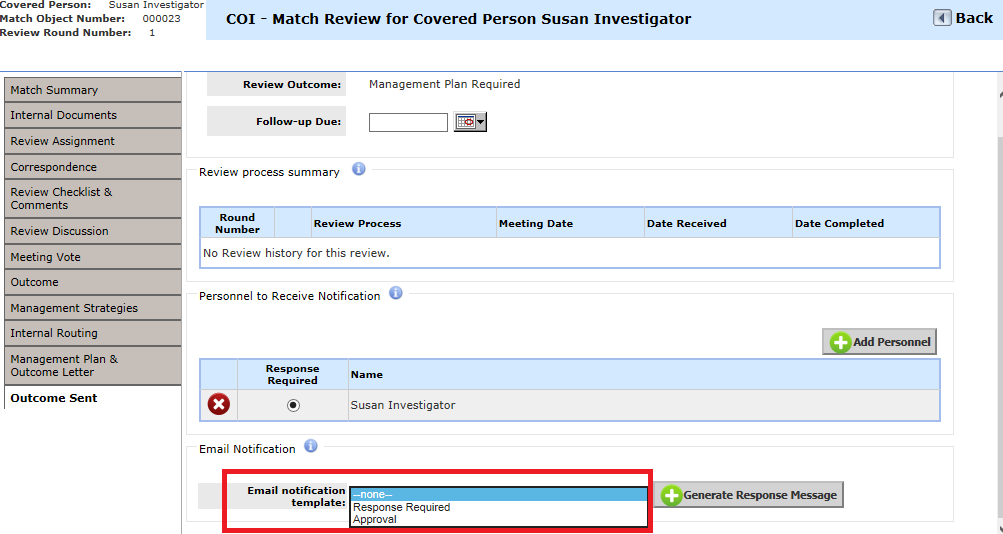Click the Back button
Viewport: 1003px width, 534px height.
pos(963,18)
